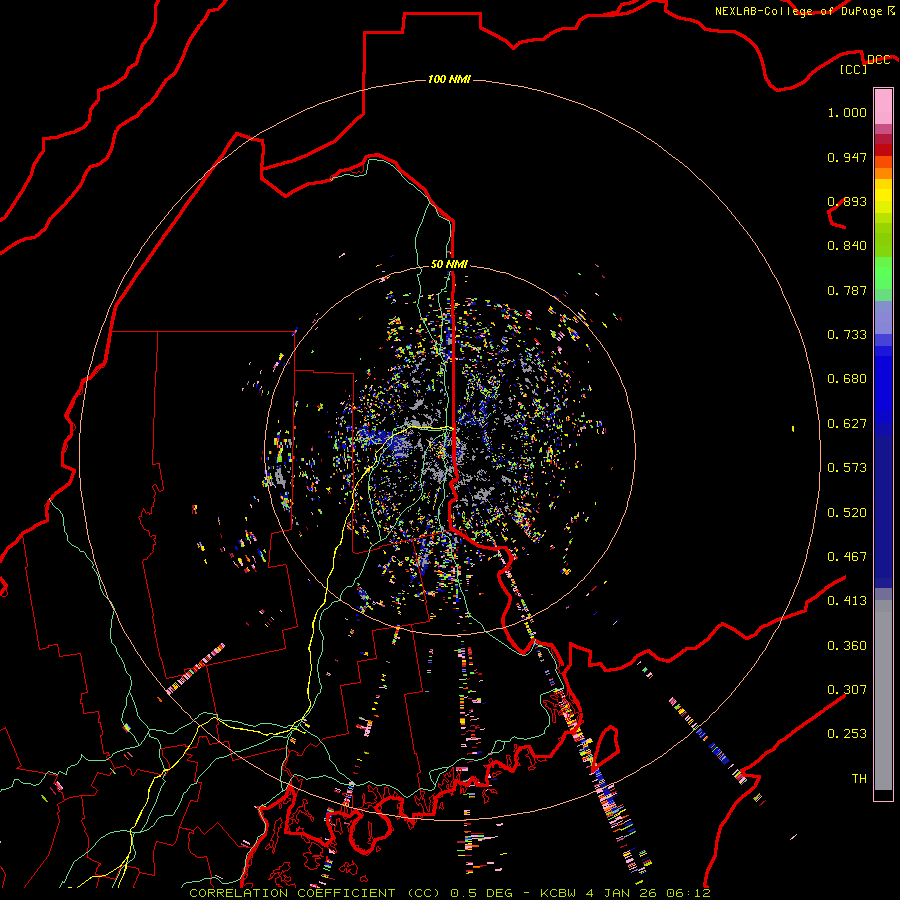Viewport: 900px width, 900px height.
Task: Click the DCC label above the color scale
Action: (878, 60)
